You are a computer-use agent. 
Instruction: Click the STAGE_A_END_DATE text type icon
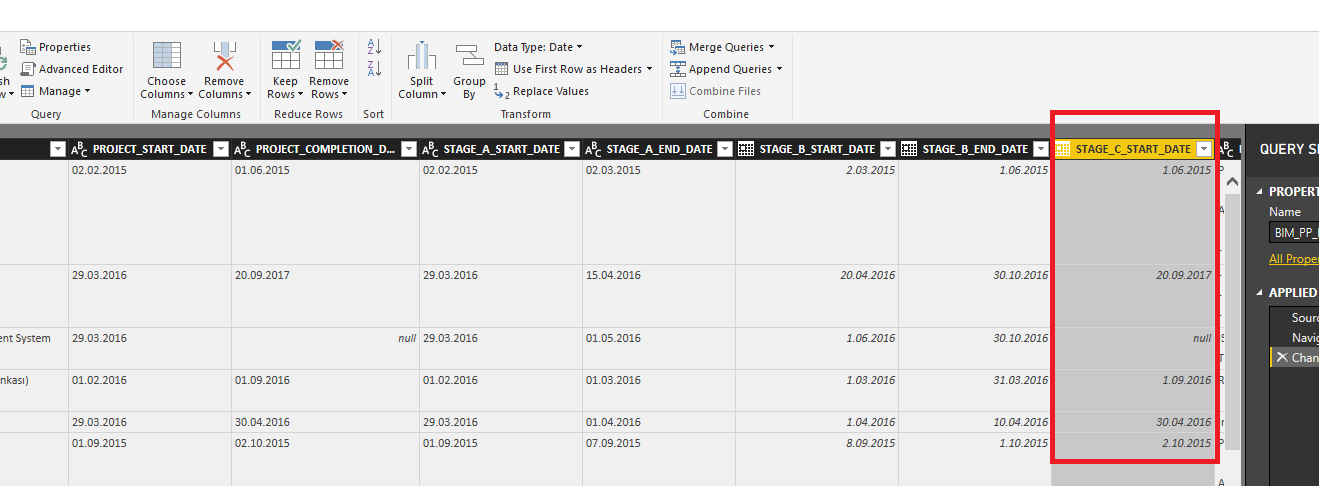[x=594, y=149]
